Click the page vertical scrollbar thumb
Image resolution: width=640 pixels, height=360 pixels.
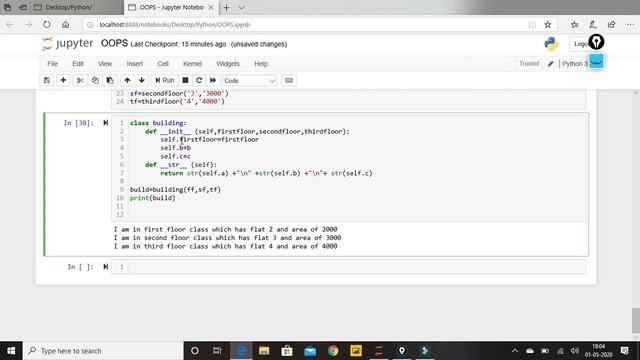[x=636, y=321]
